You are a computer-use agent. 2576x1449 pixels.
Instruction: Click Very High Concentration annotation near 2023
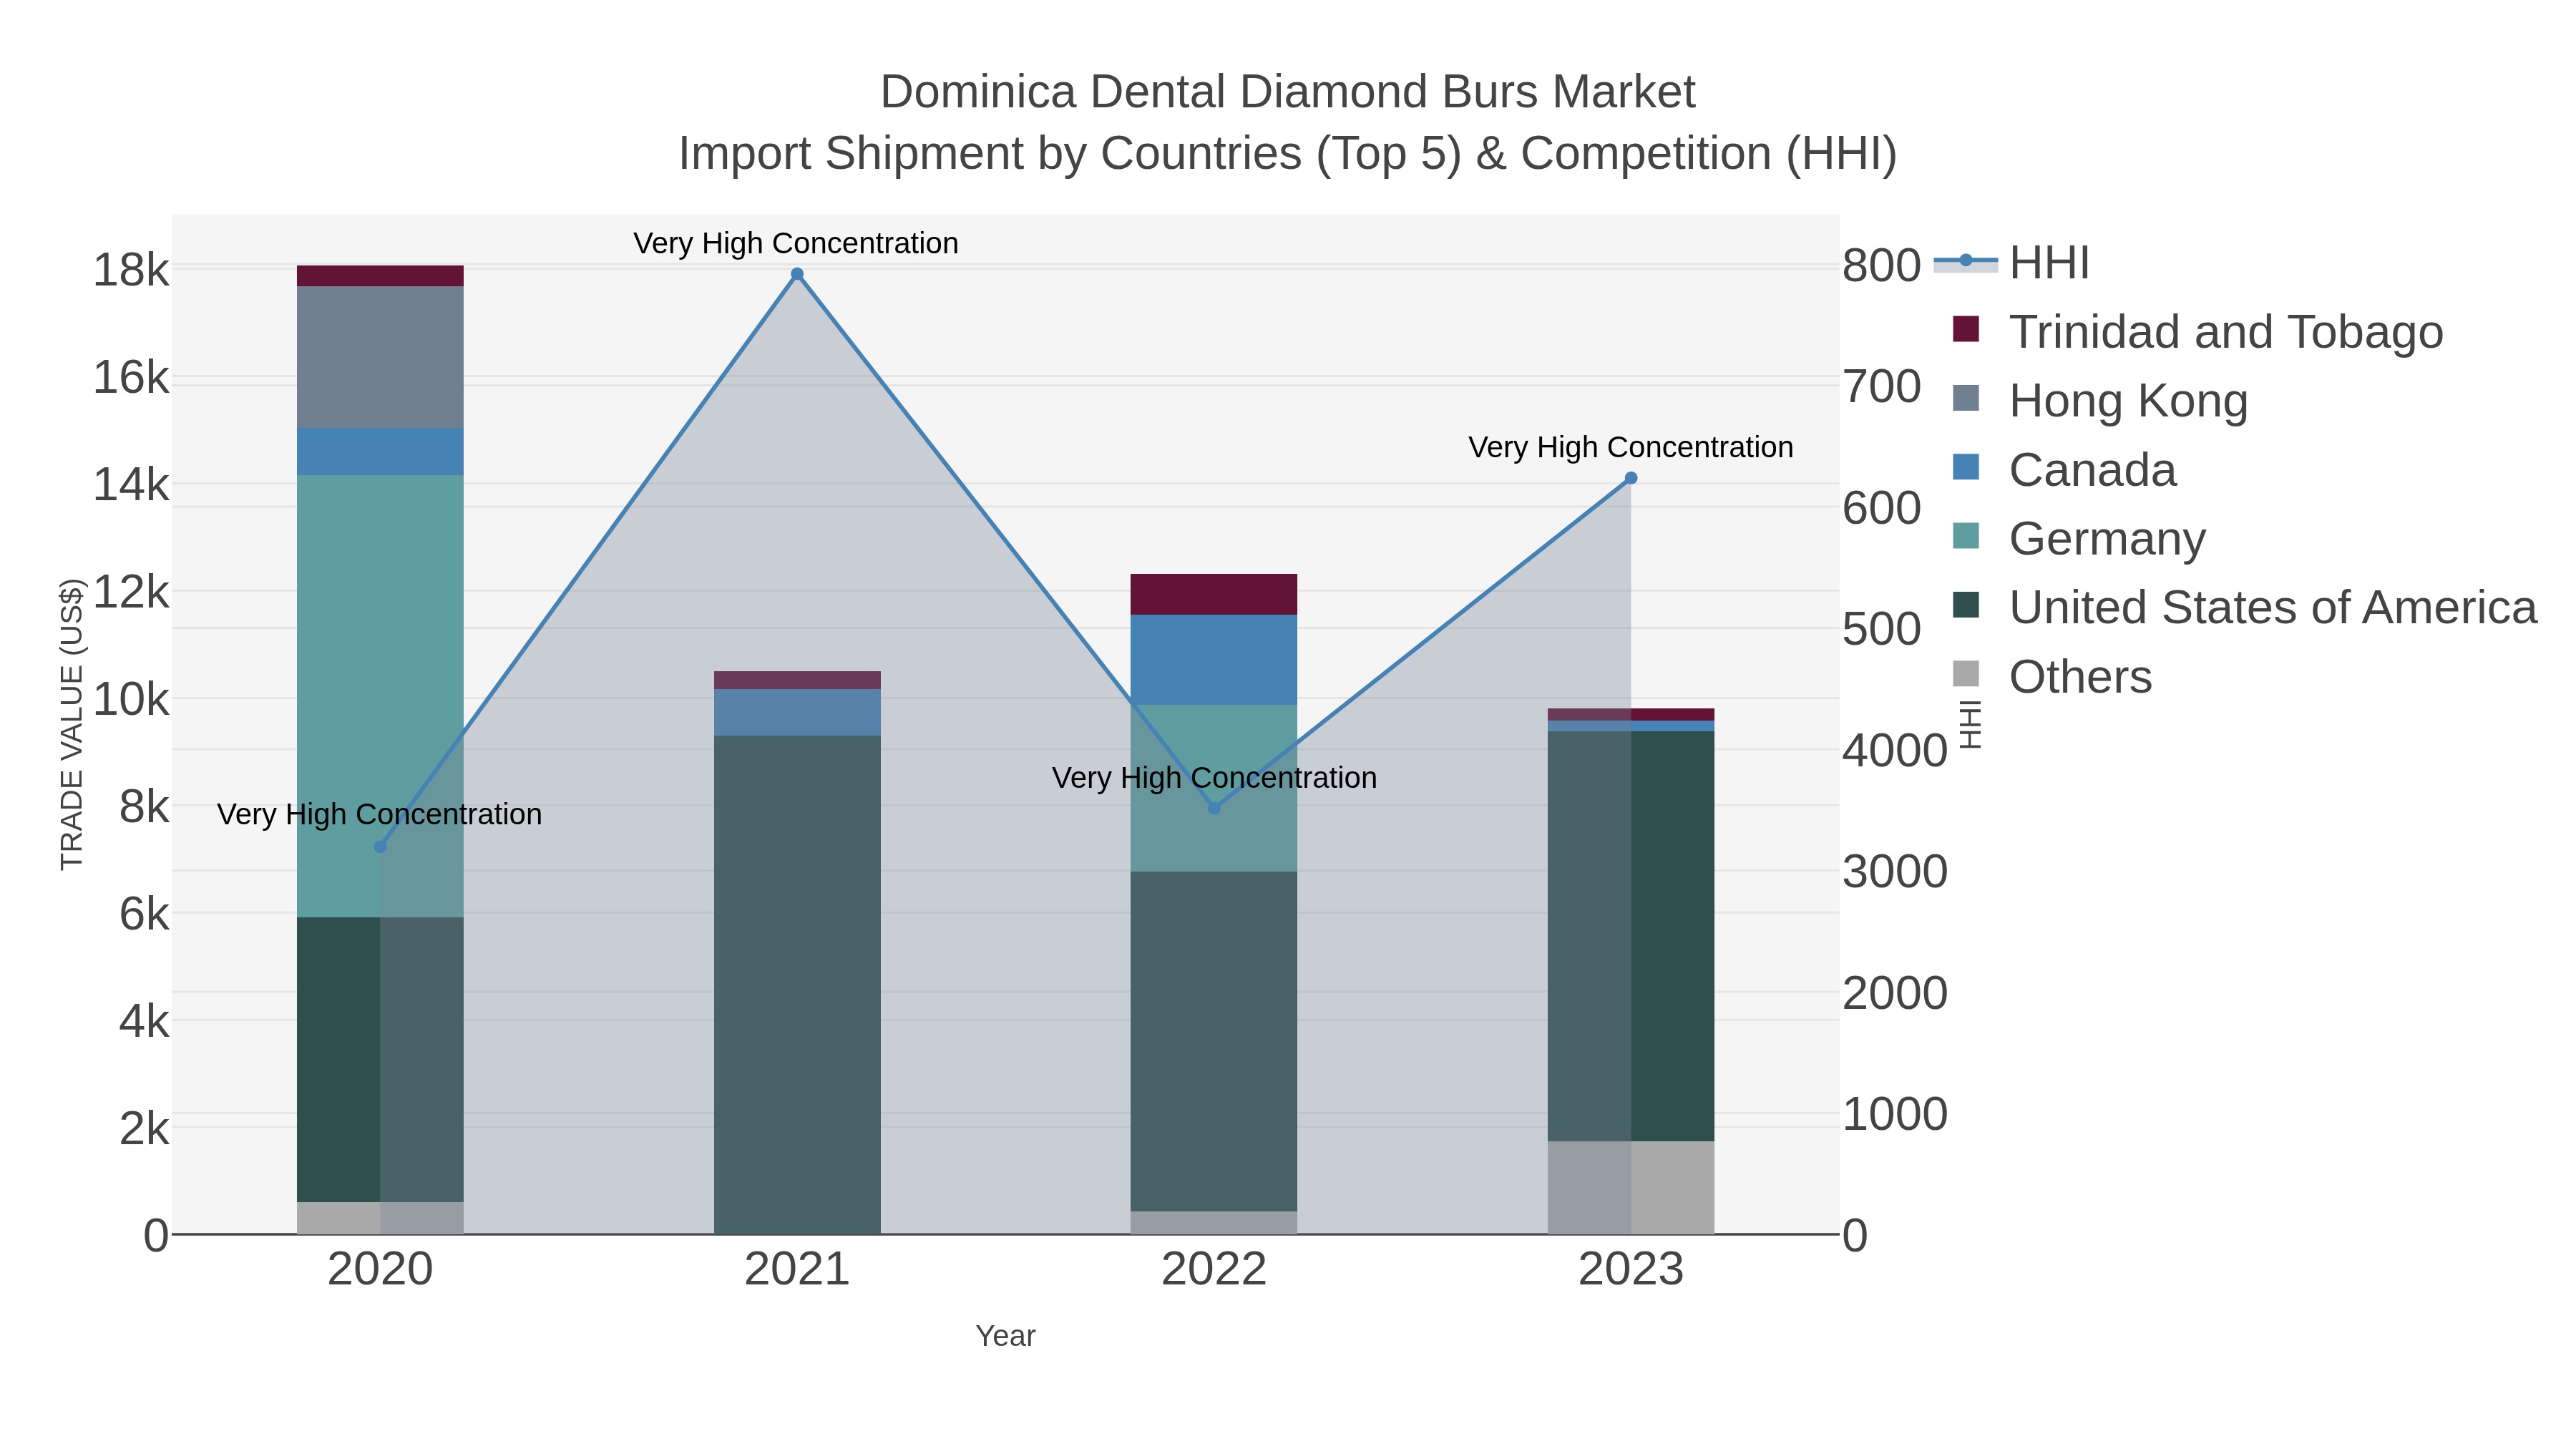click(1631, 447)
